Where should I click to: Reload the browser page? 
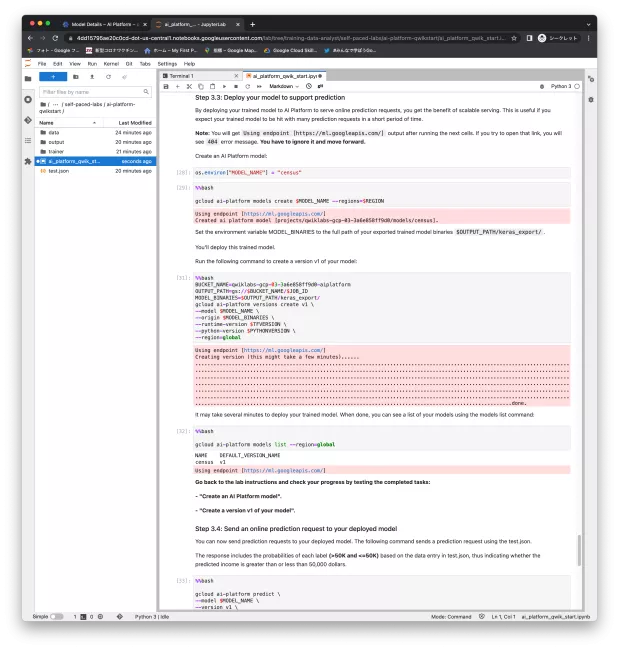pyautogui.click(x=55, y=38)
